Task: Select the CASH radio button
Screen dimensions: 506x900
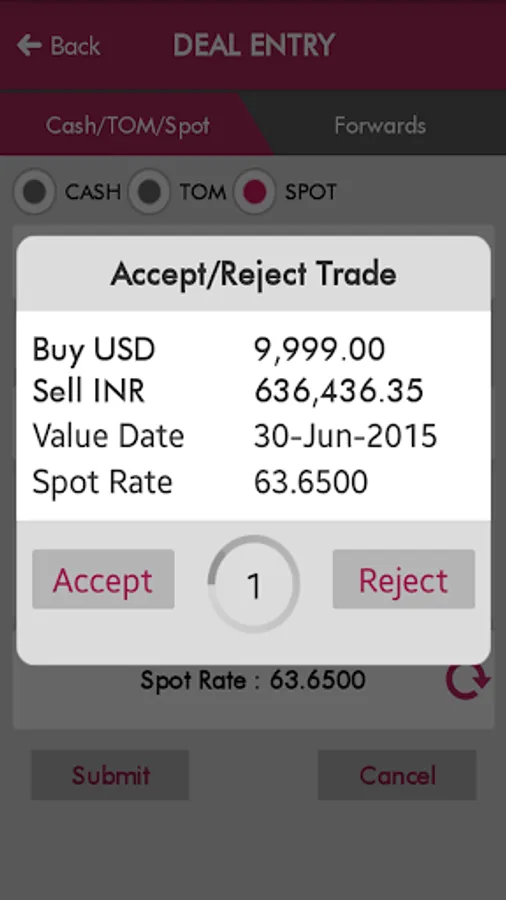Action: click(x=34, y=192)
